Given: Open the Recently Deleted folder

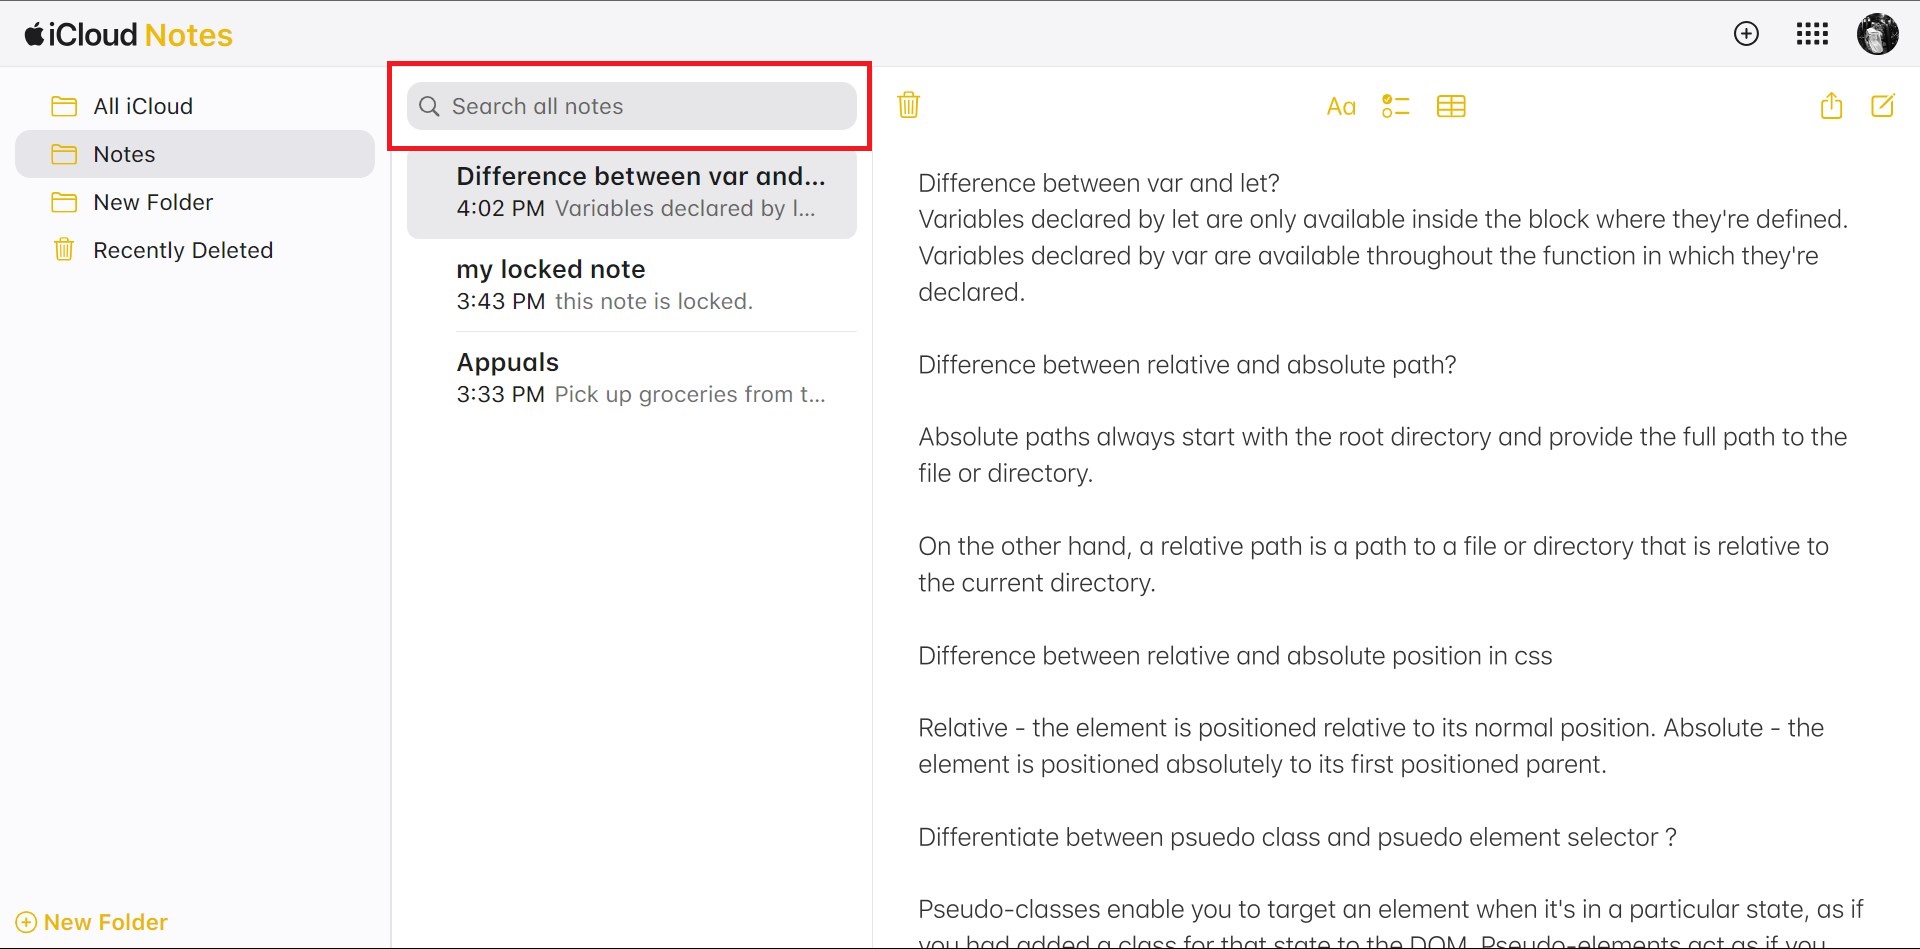Looking at the screenshot, I should click(183, 250).
